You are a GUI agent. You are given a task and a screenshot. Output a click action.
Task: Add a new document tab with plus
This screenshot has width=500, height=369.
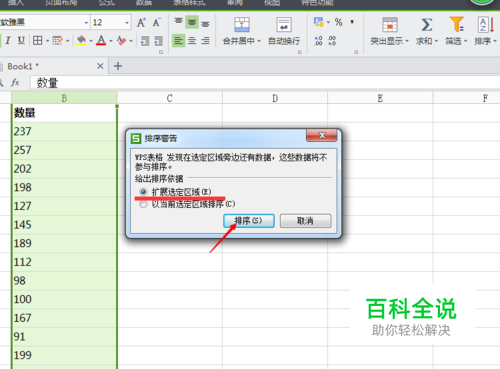pos(118,66)
